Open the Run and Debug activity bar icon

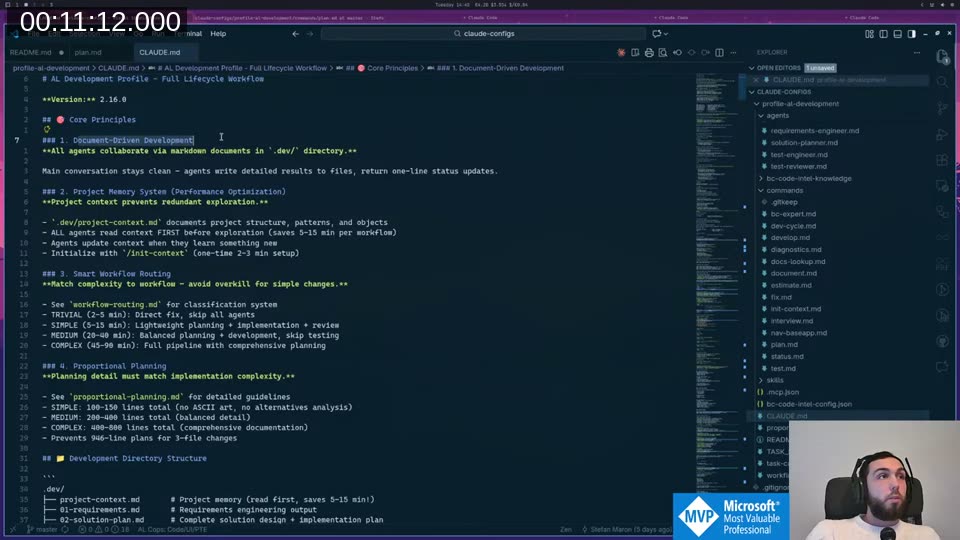click(x=942, y=134)
